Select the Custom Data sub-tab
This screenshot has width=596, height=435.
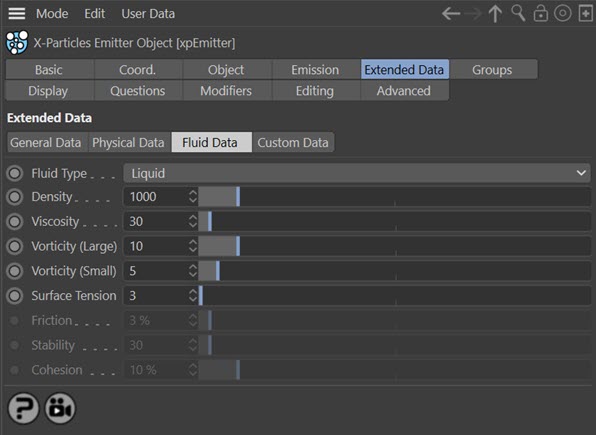tap(293, 142)
